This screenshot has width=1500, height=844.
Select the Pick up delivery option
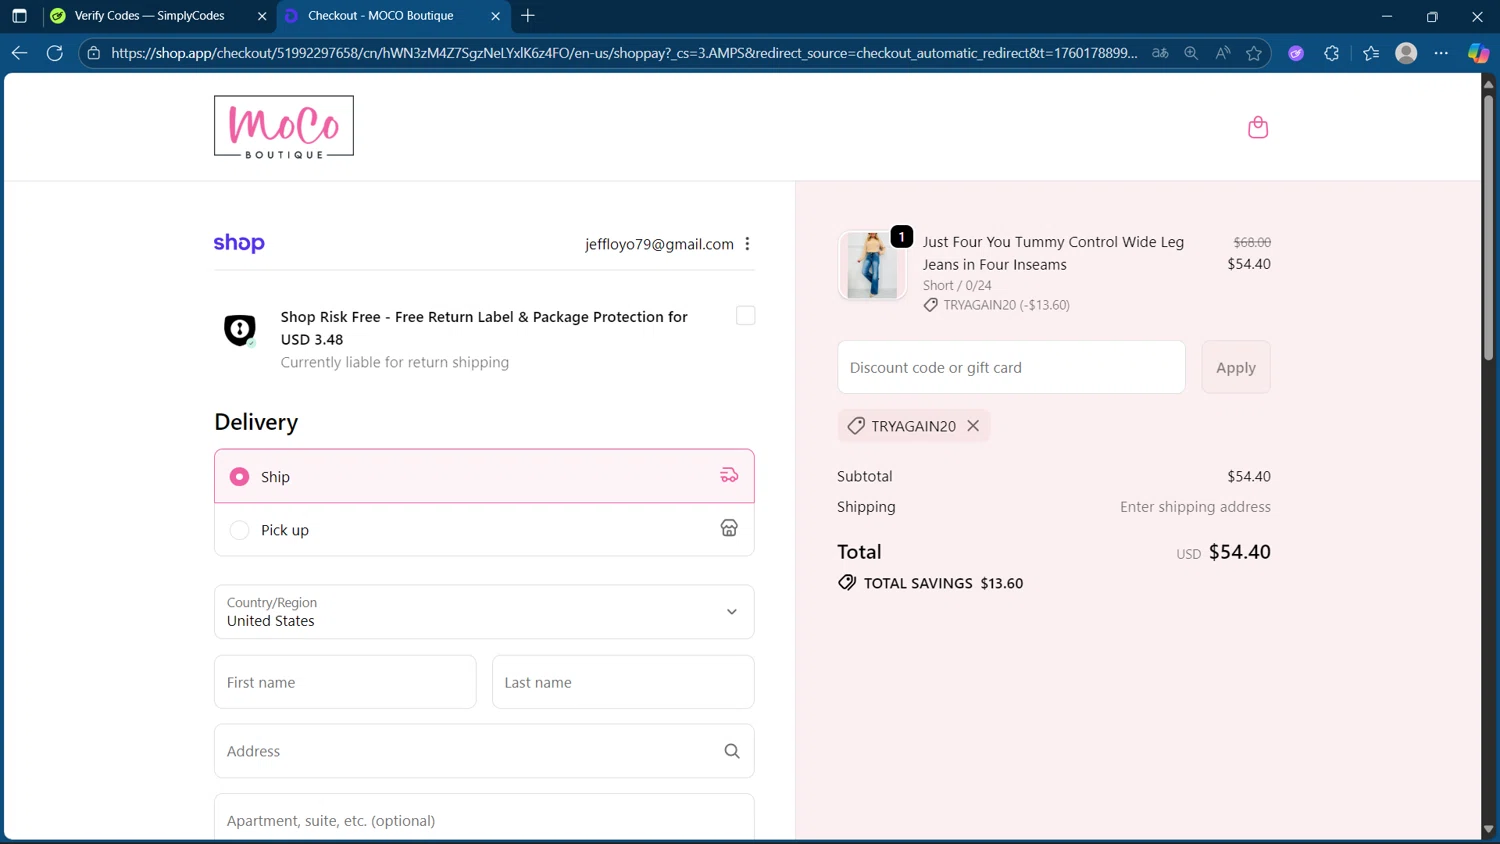(240, 530)
